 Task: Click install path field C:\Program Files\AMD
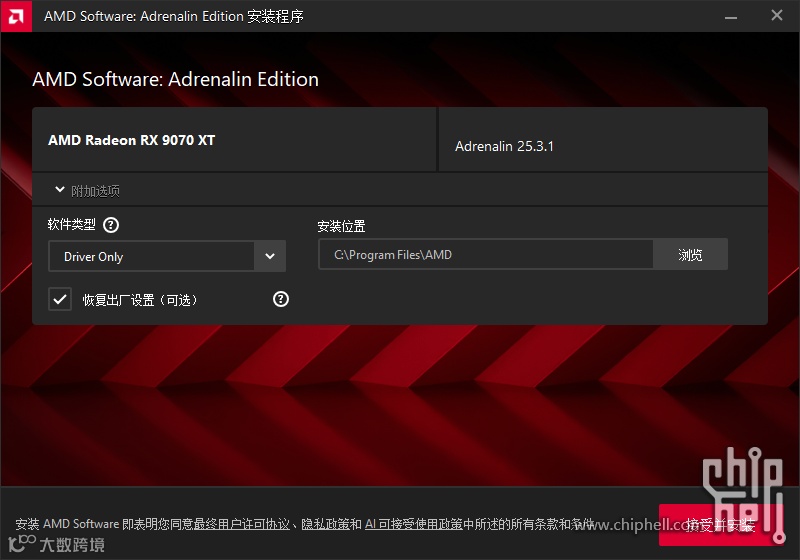click(486, 254)
